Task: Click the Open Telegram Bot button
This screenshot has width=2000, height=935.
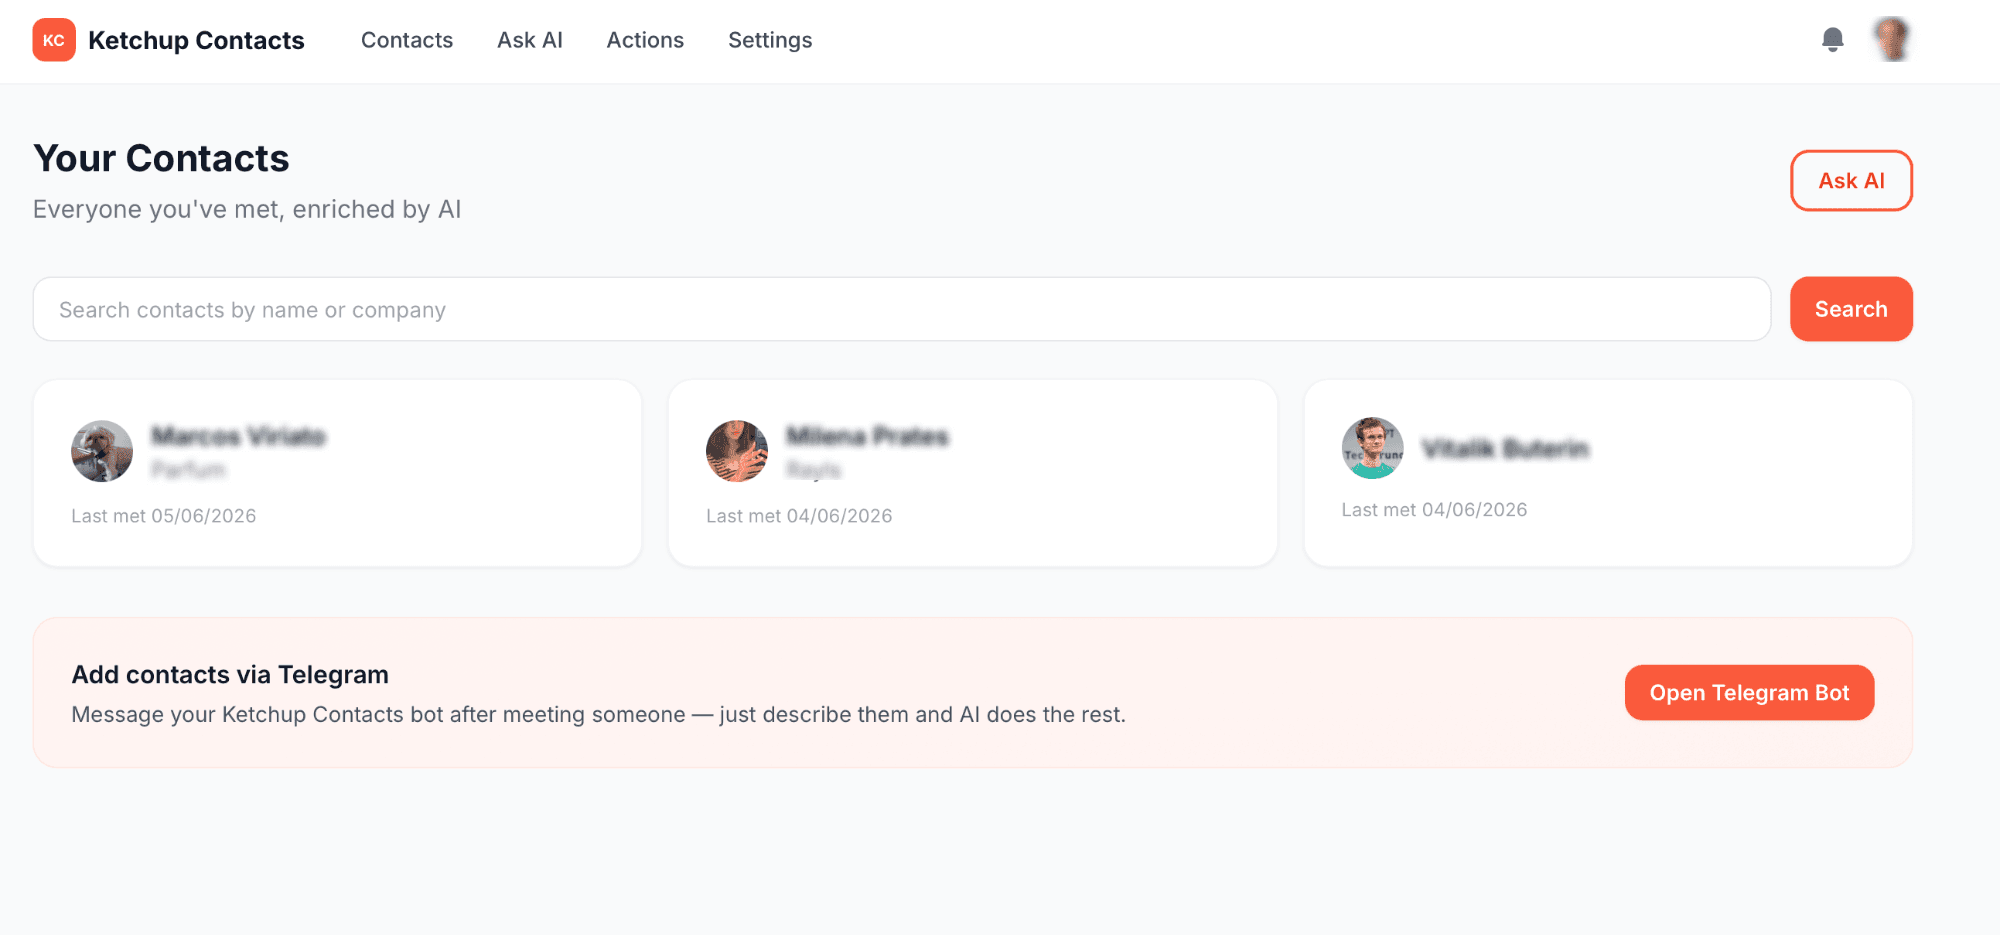Action: point(1749,693)
